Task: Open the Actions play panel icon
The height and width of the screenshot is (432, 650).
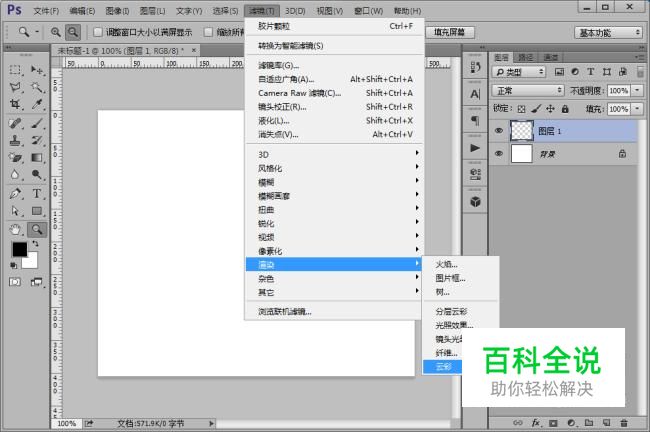Action: (x=475, y=148)
